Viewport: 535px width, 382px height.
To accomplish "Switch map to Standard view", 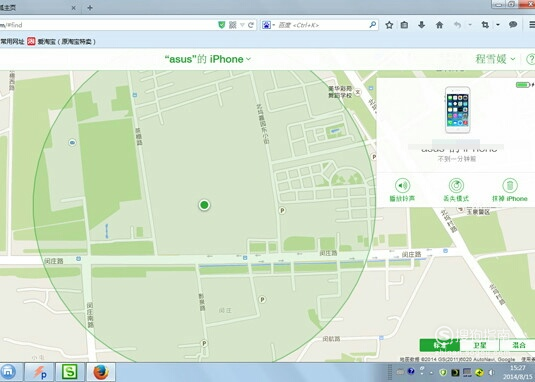I will click(439, 345).
